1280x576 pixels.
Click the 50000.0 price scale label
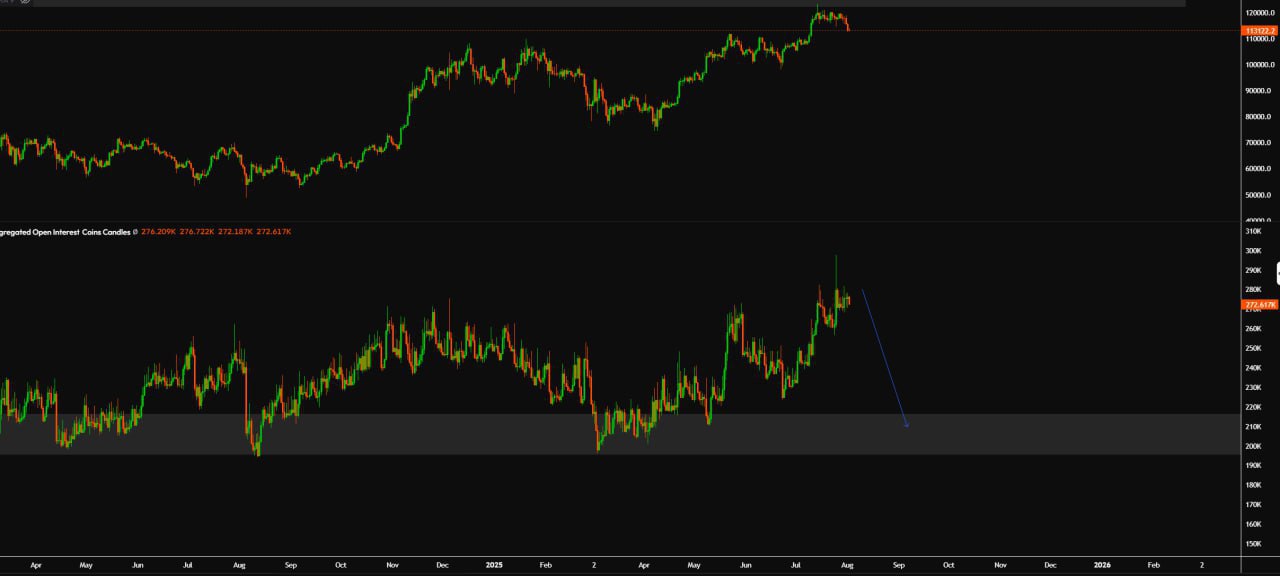[x=1259, y=194]
